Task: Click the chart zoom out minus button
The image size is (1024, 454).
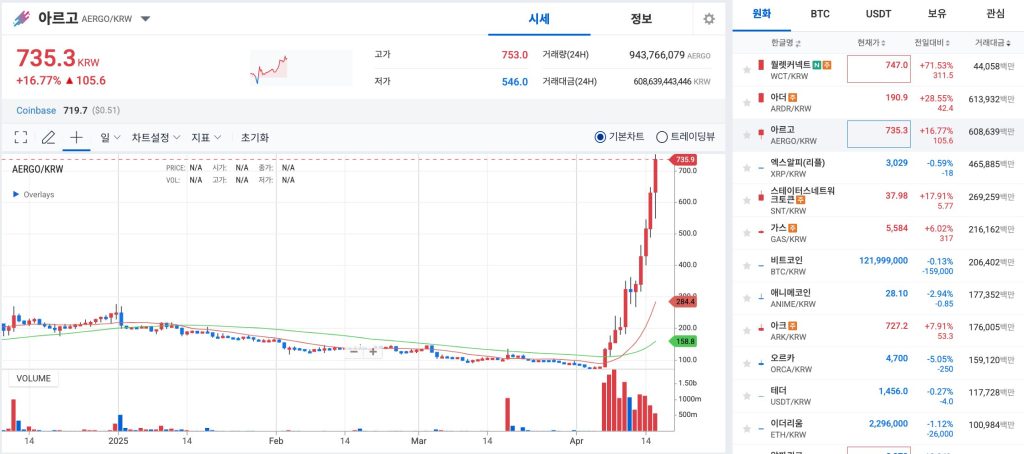Action: coord(353,351)
